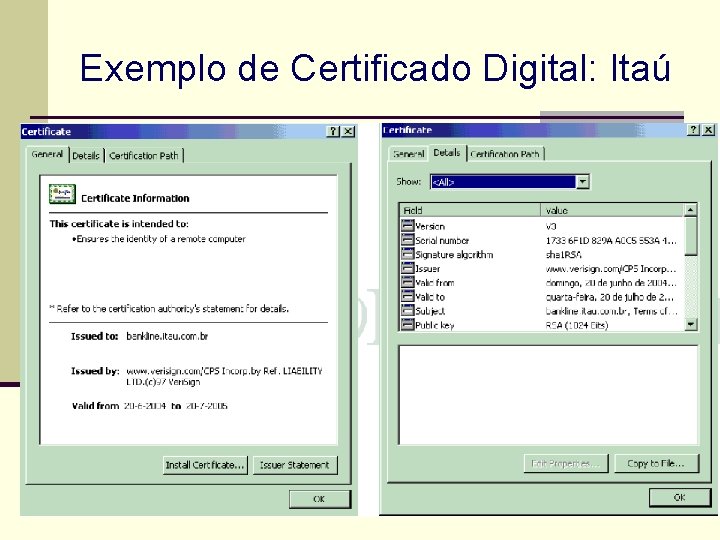This screenshot has width=720, height=540.
Task: Click the serial number value starting 1733
Action: click(611, 240)
